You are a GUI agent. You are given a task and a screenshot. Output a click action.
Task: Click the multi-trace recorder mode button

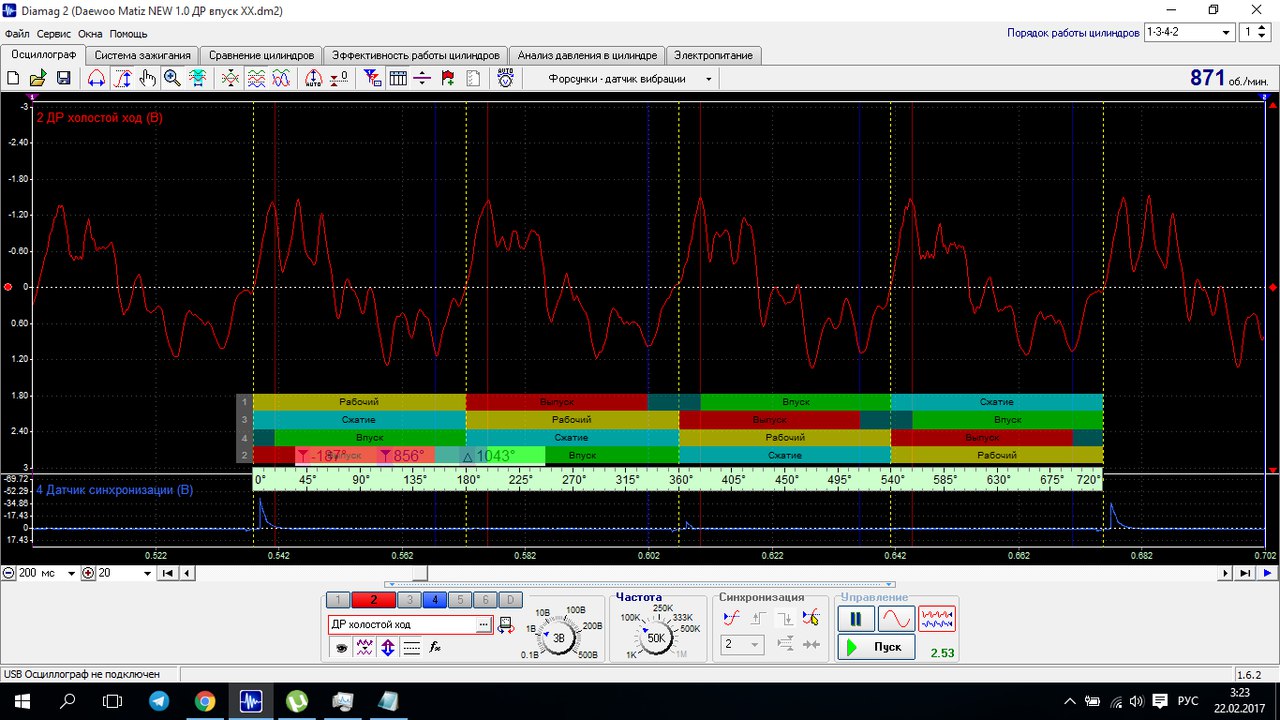937,619
